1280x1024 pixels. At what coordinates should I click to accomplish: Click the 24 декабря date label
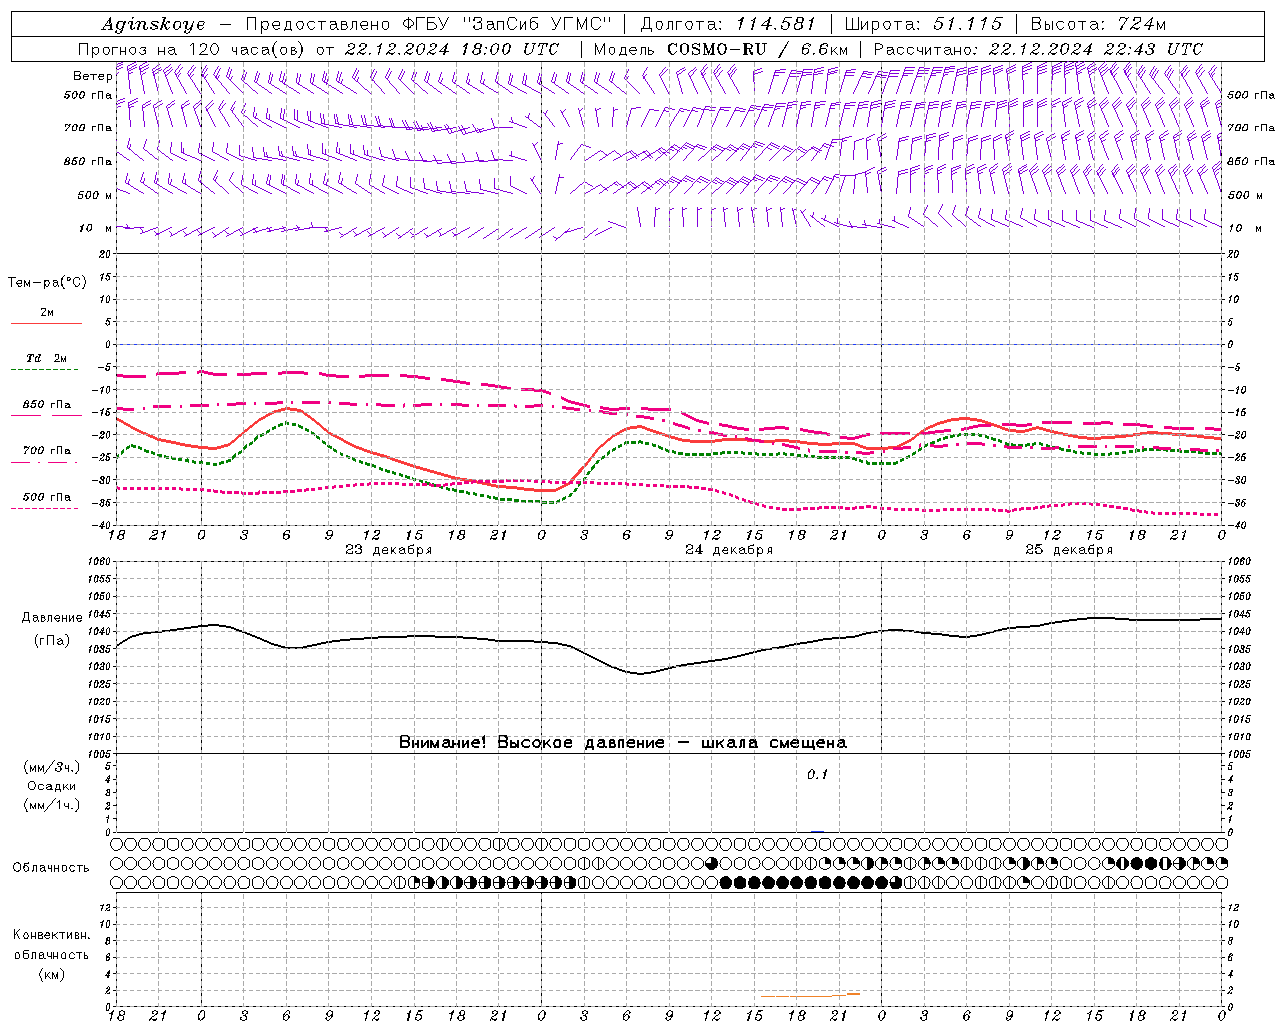pos(728,550)
